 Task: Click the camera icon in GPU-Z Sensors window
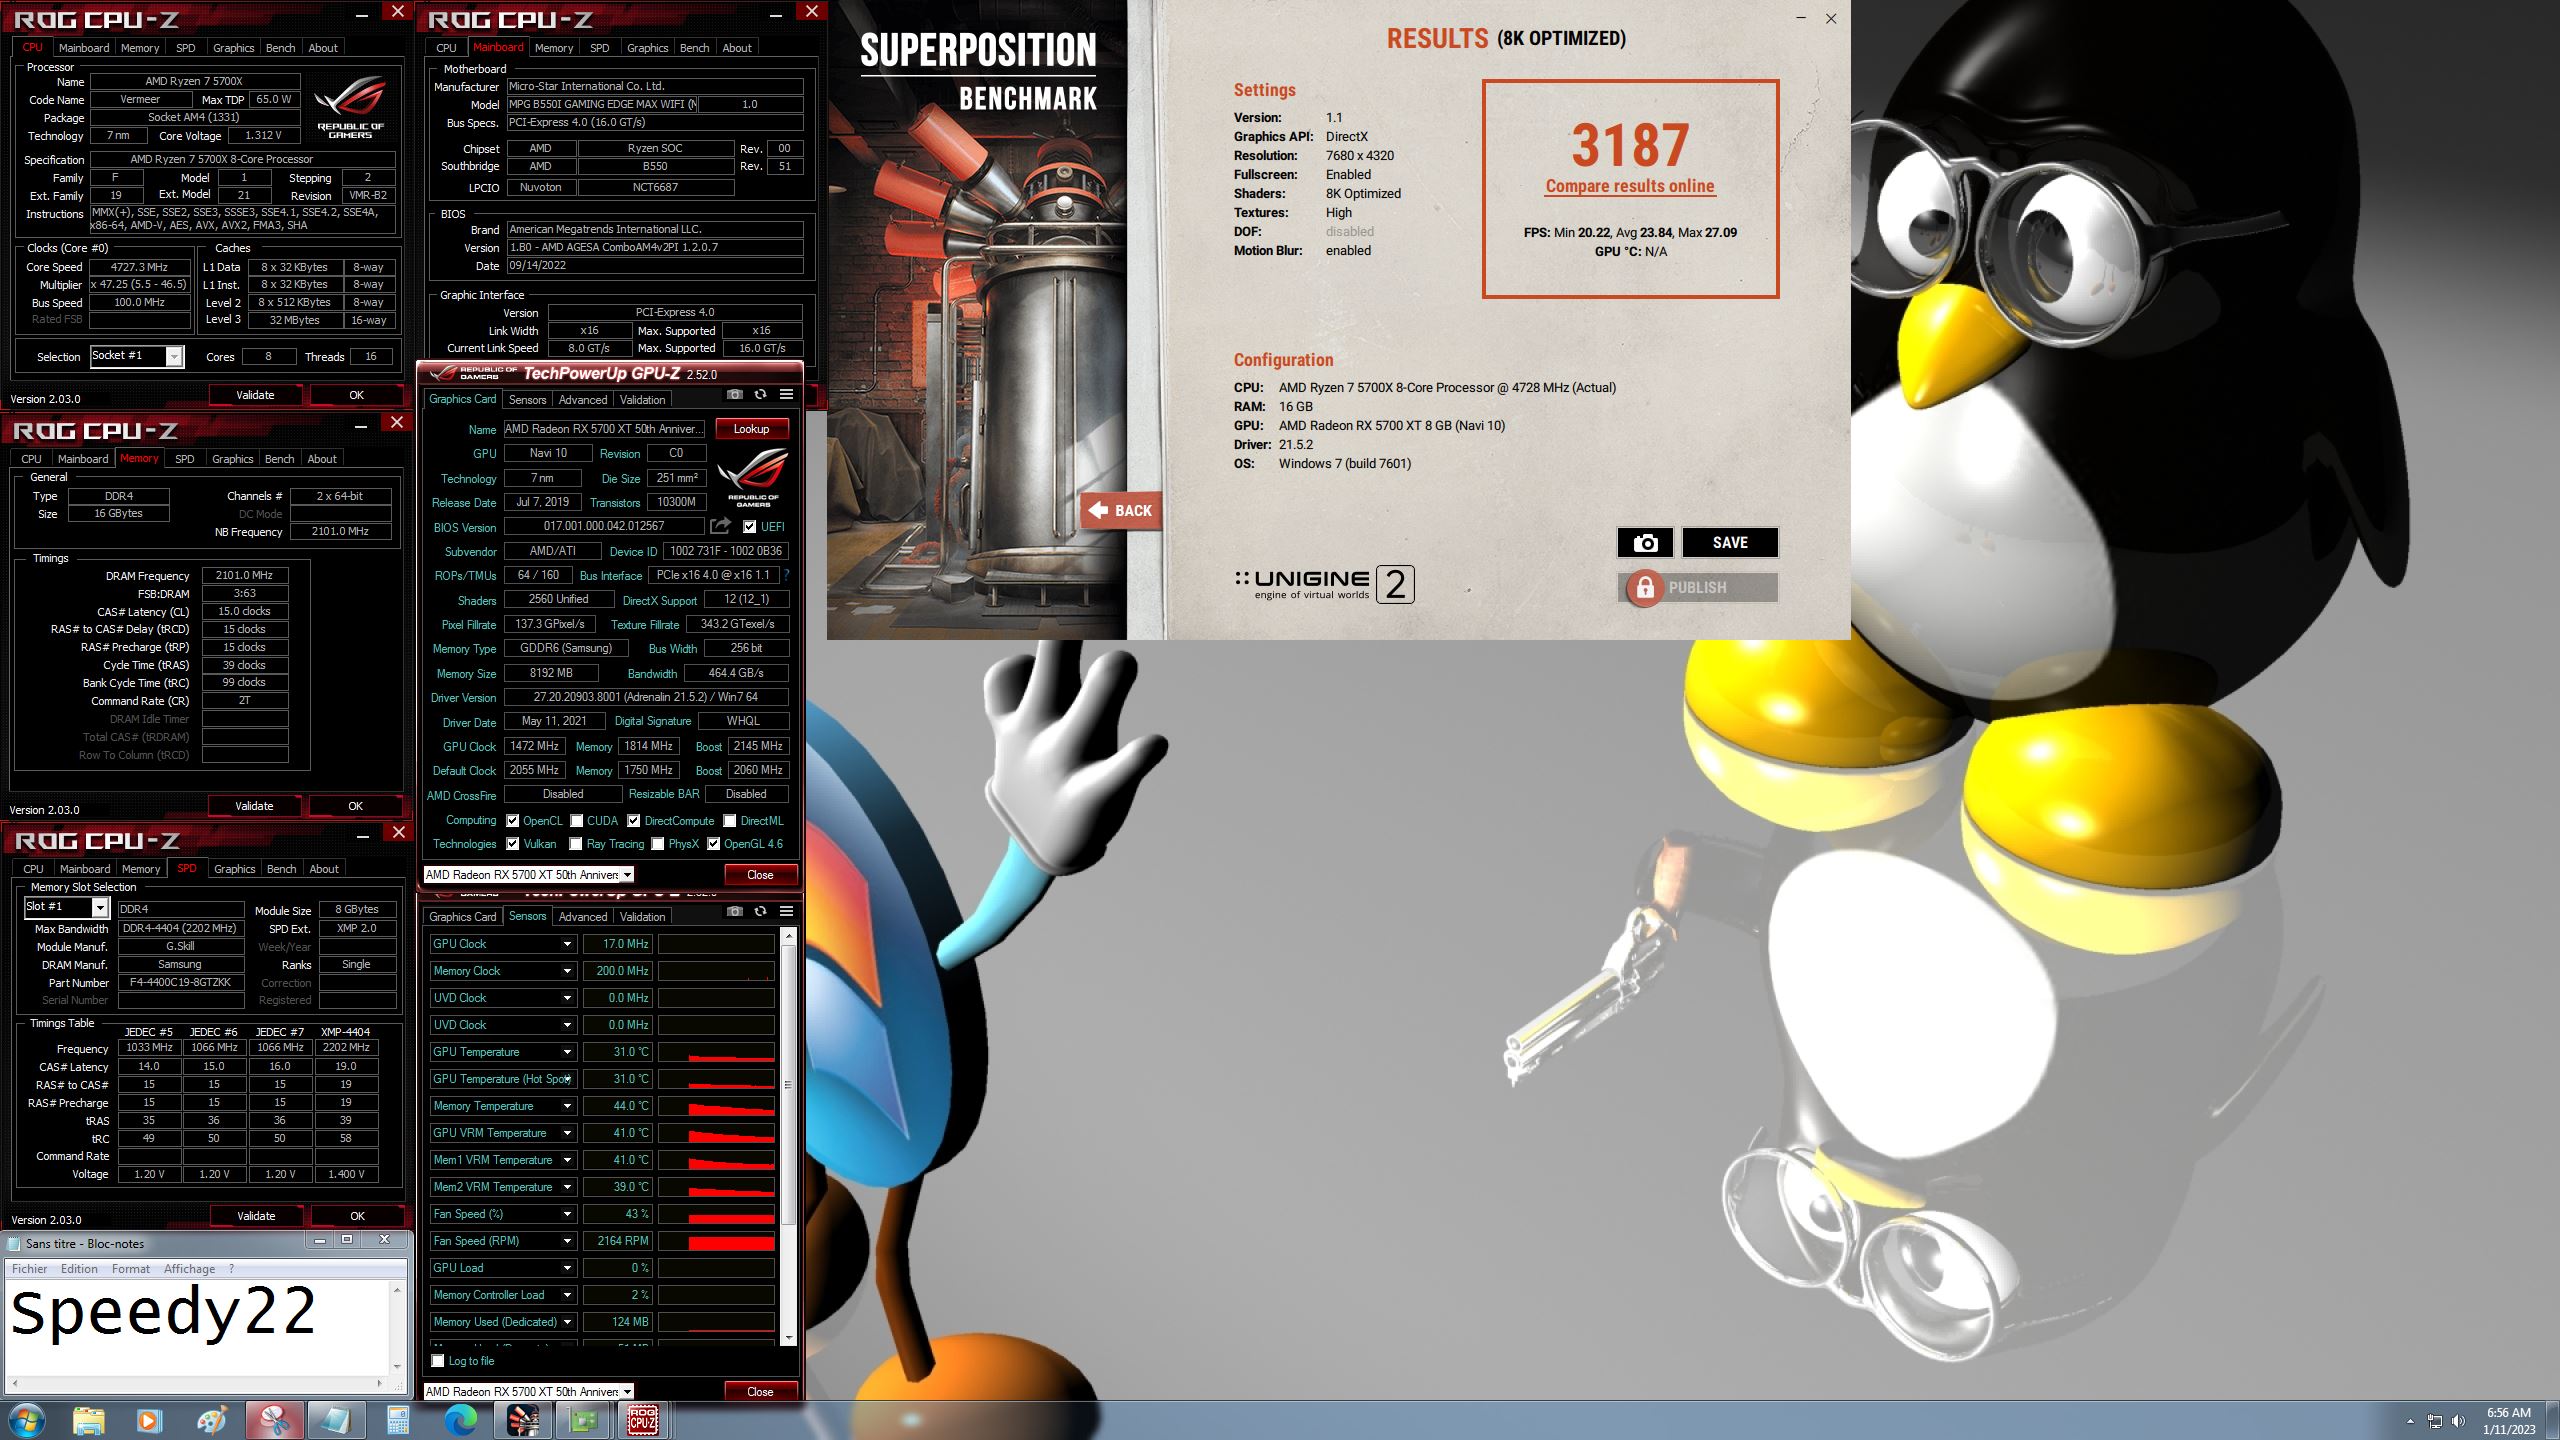point(735,911)
